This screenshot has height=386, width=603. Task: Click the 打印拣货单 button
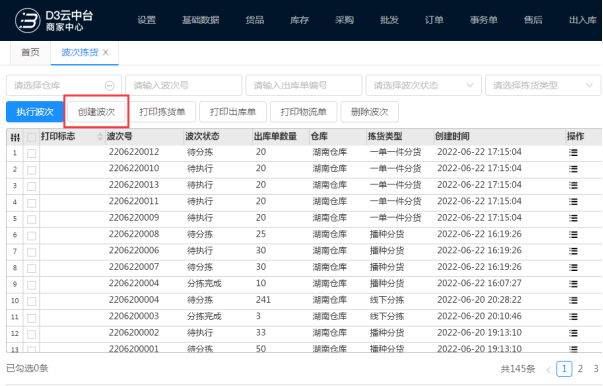click(162, 112)
